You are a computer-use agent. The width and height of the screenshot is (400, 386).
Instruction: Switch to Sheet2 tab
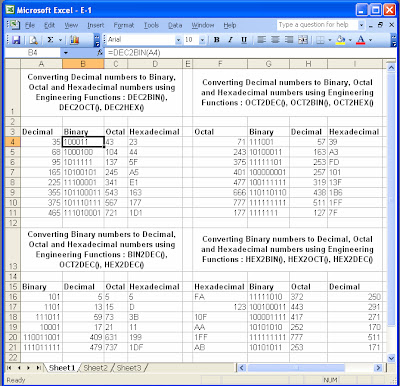(x=96, y=368)
